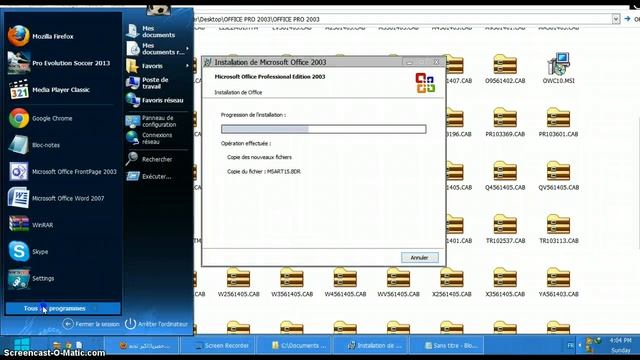
Task: Click the Windows Start button
Action: [x=22, y=344]
